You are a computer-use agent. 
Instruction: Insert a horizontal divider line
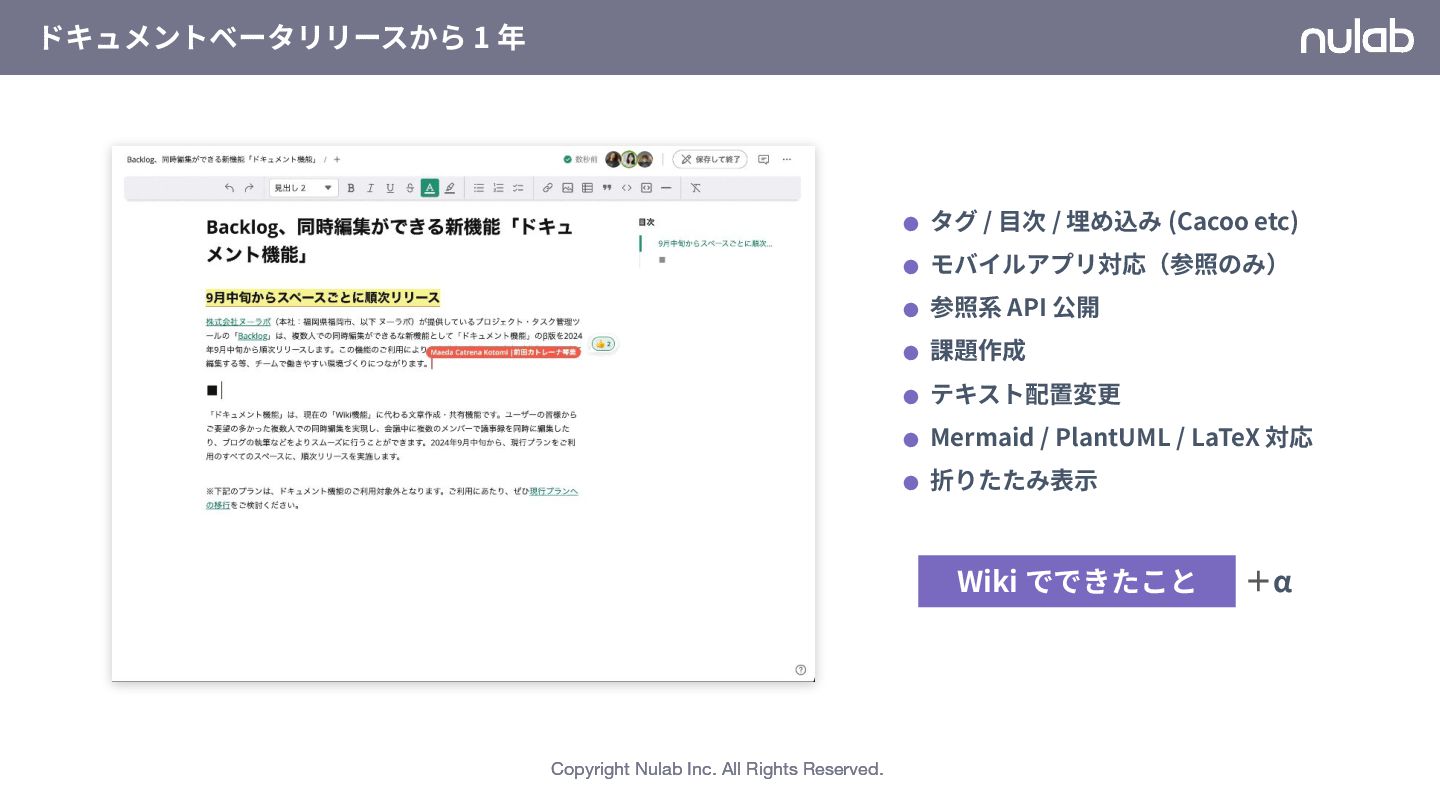666,188
